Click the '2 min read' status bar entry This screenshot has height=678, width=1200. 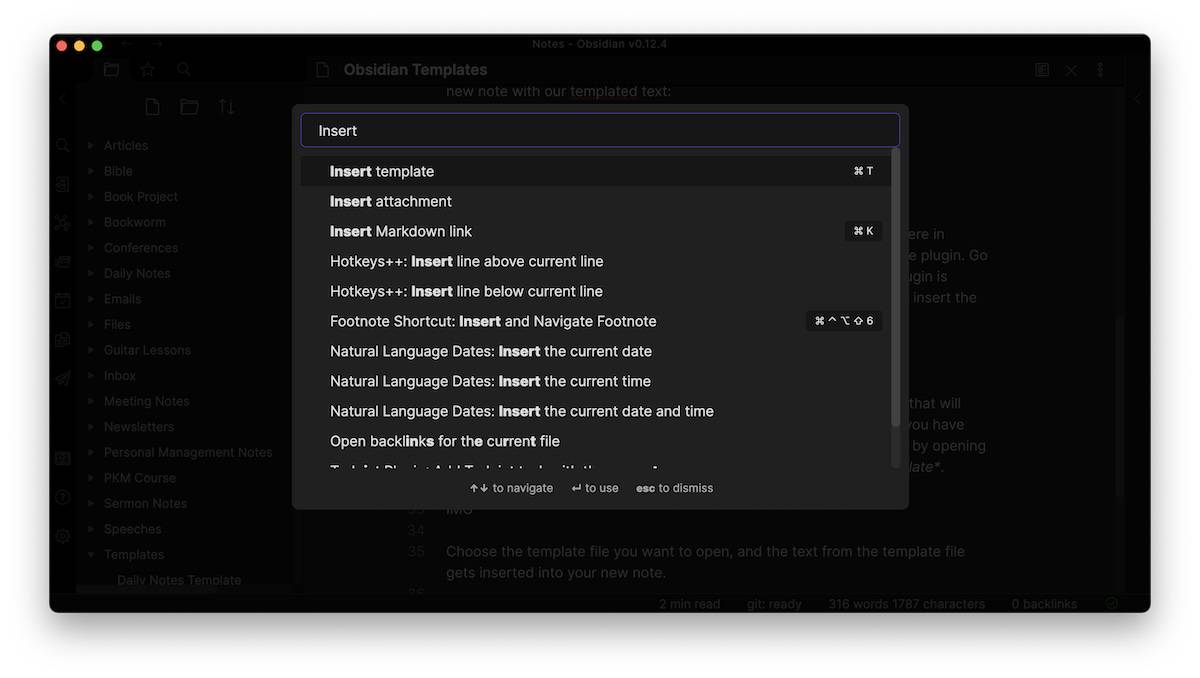click(692, 604)
